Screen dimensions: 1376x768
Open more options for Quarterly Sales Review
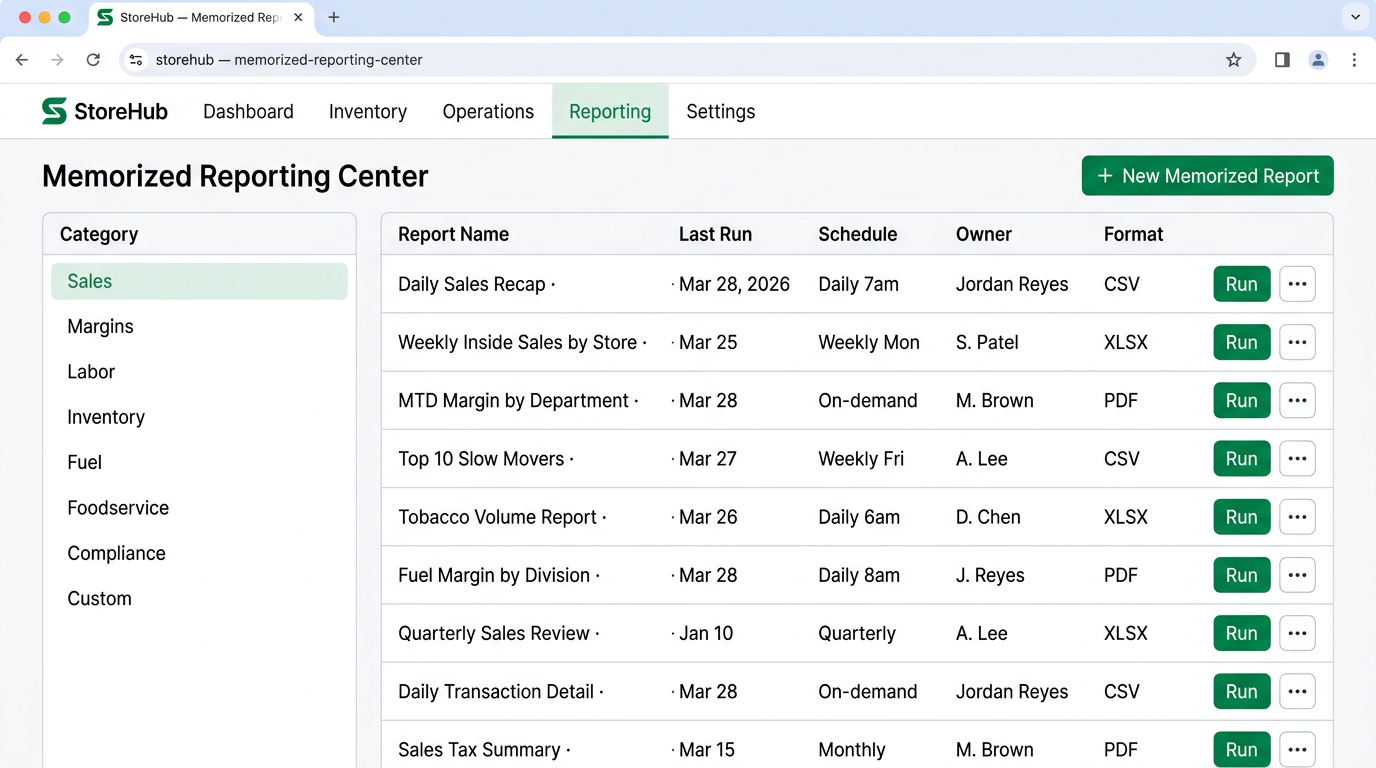tap(1297, 633)
